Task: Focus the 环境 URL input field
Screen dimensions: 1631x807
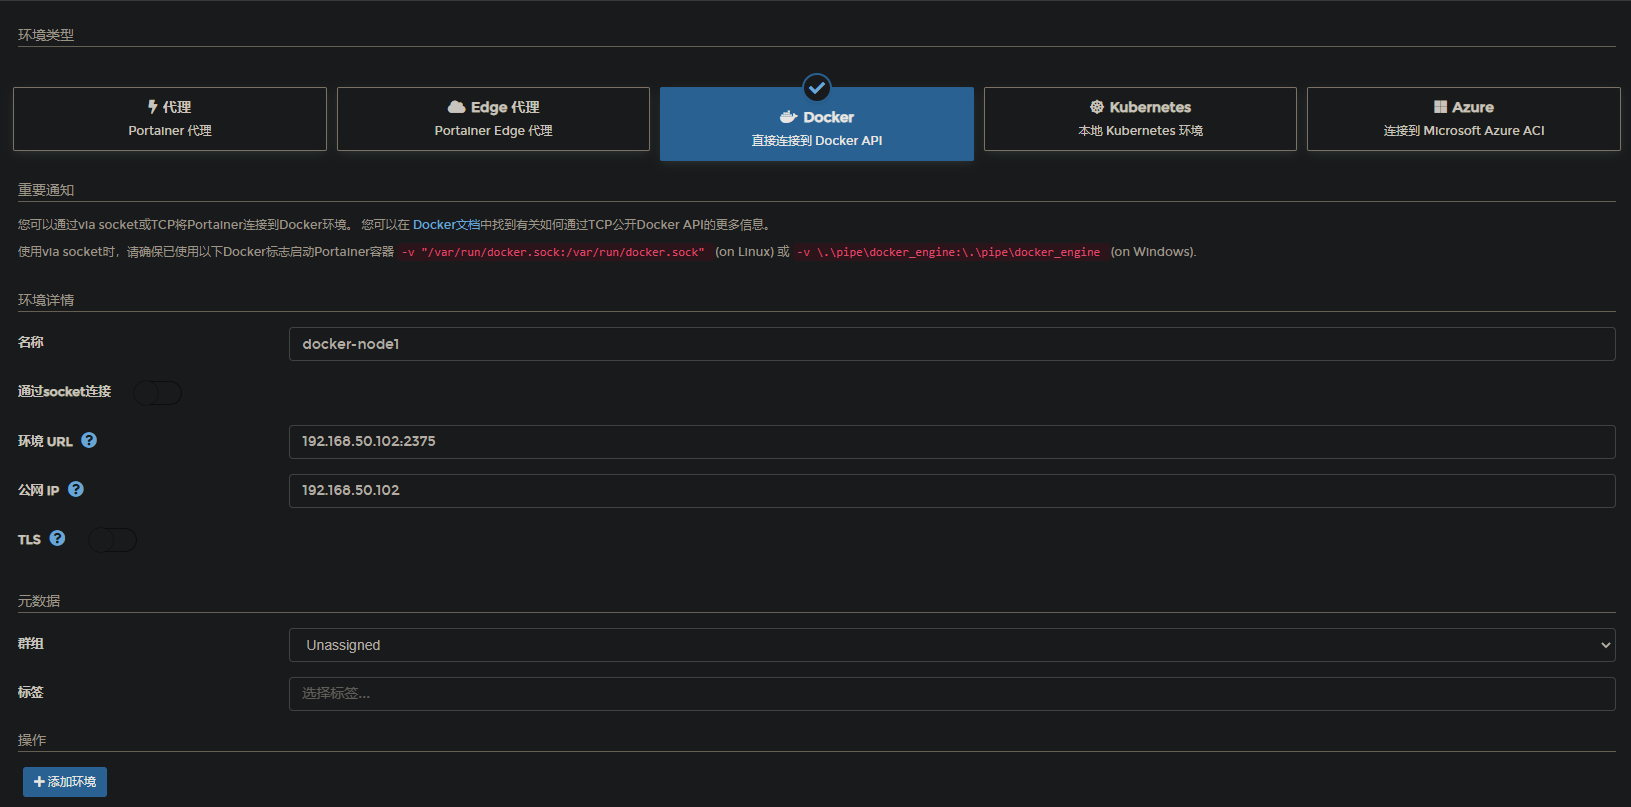Action: click(x=952, y=442)
